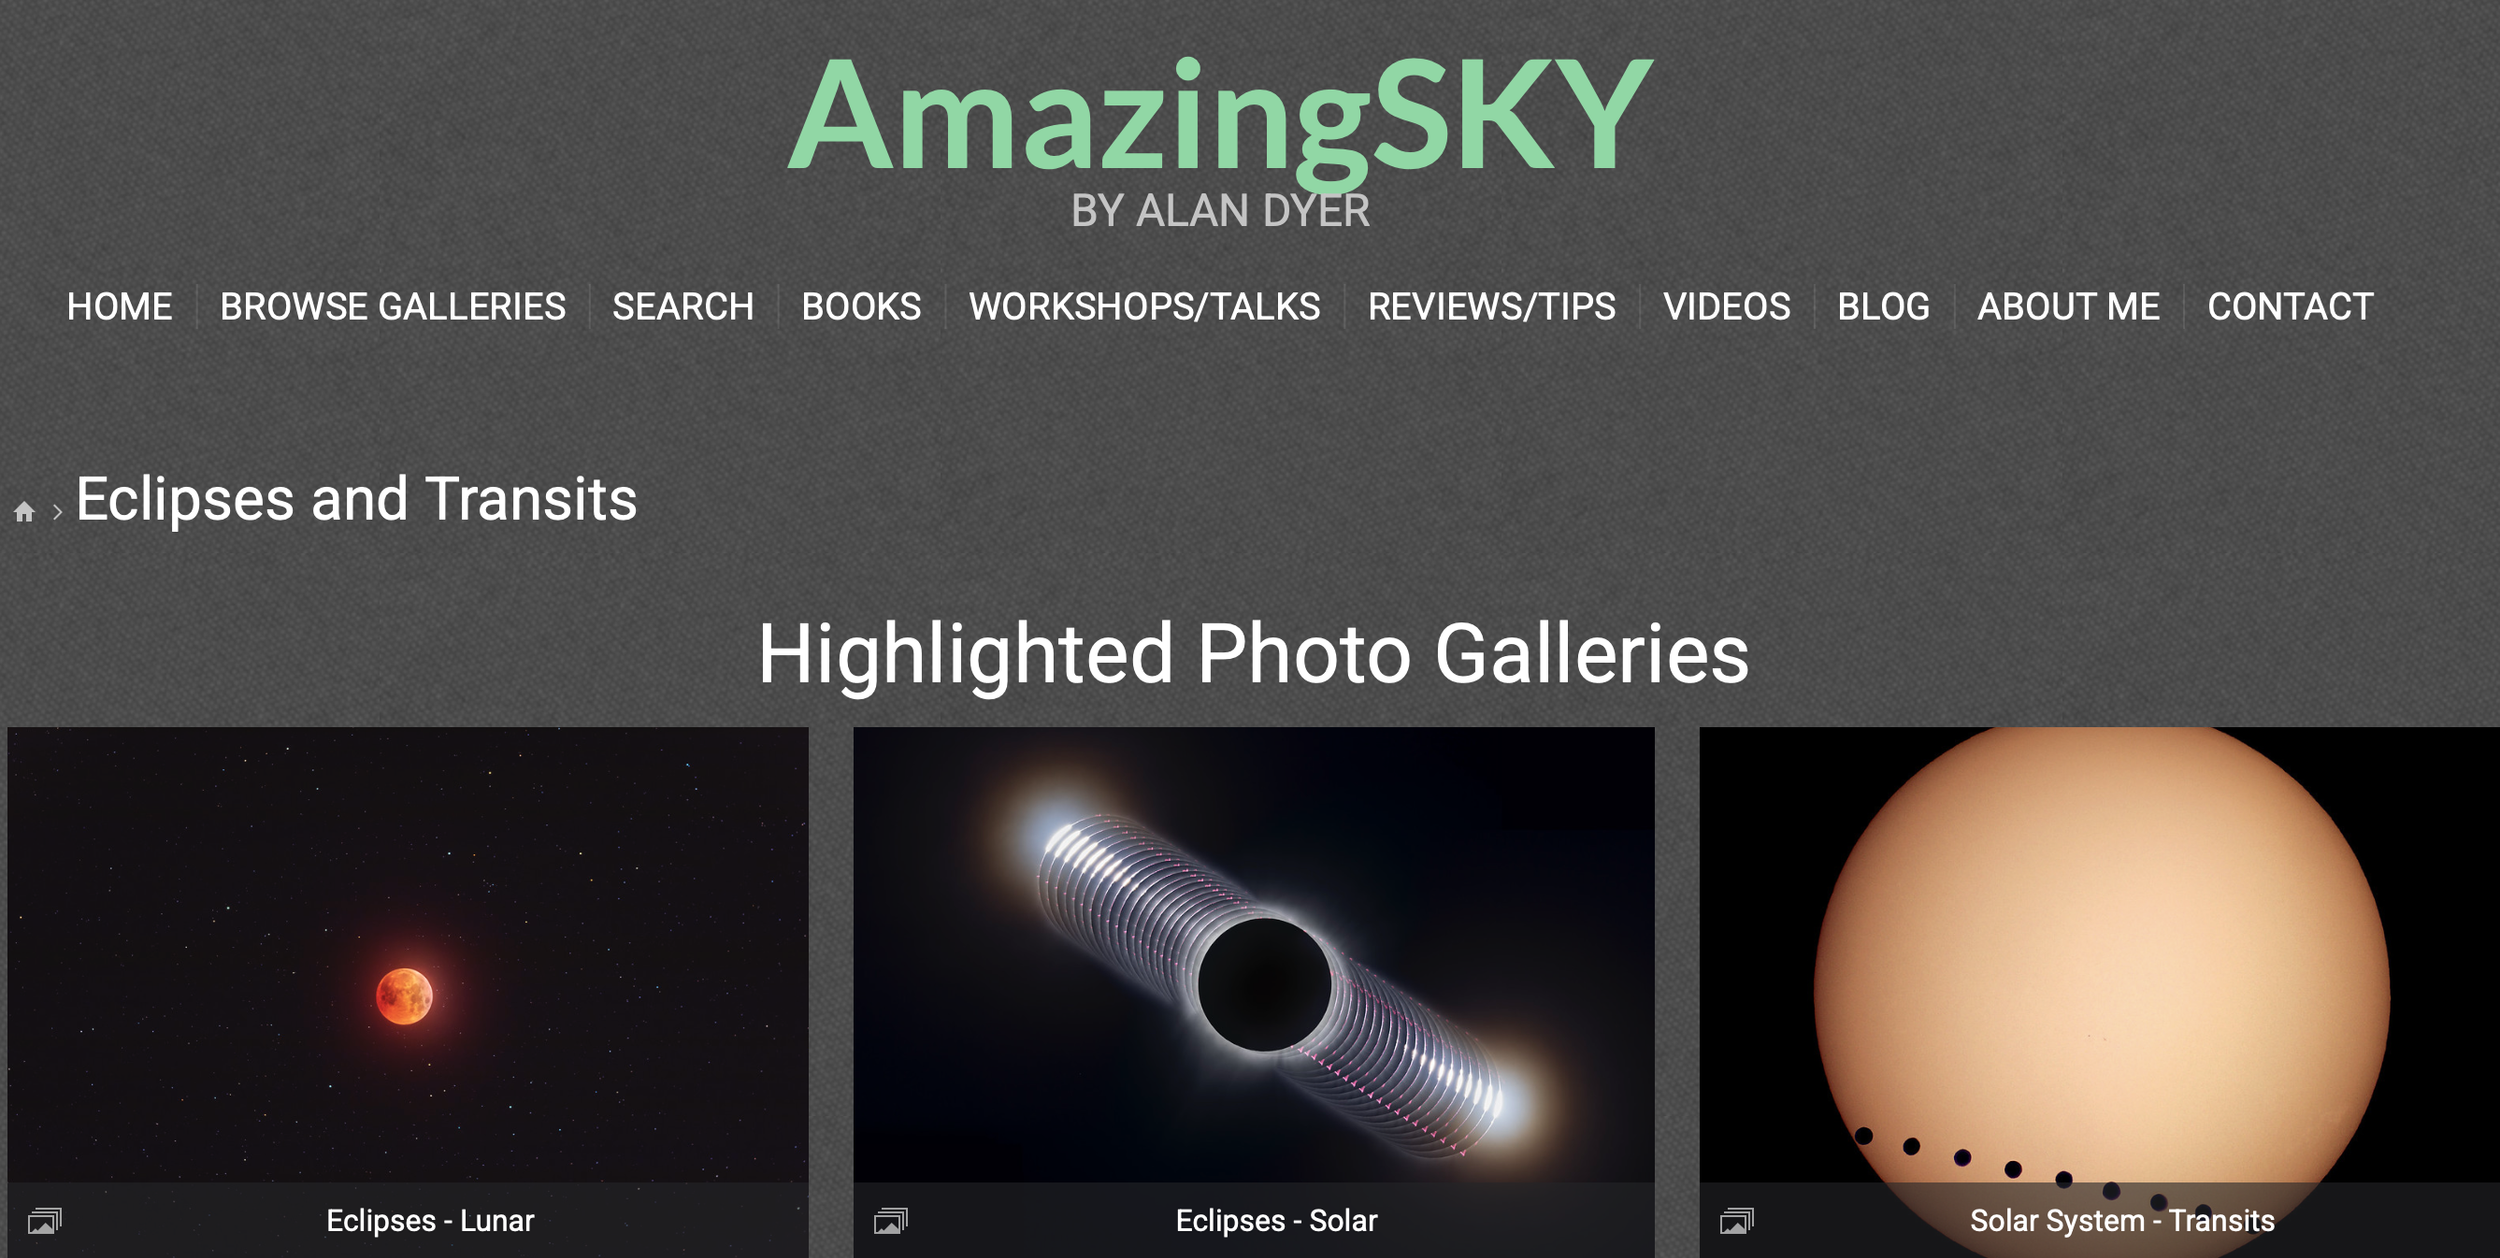Open the solar eclipse corona thumbnail

(x=1253, y=955)
